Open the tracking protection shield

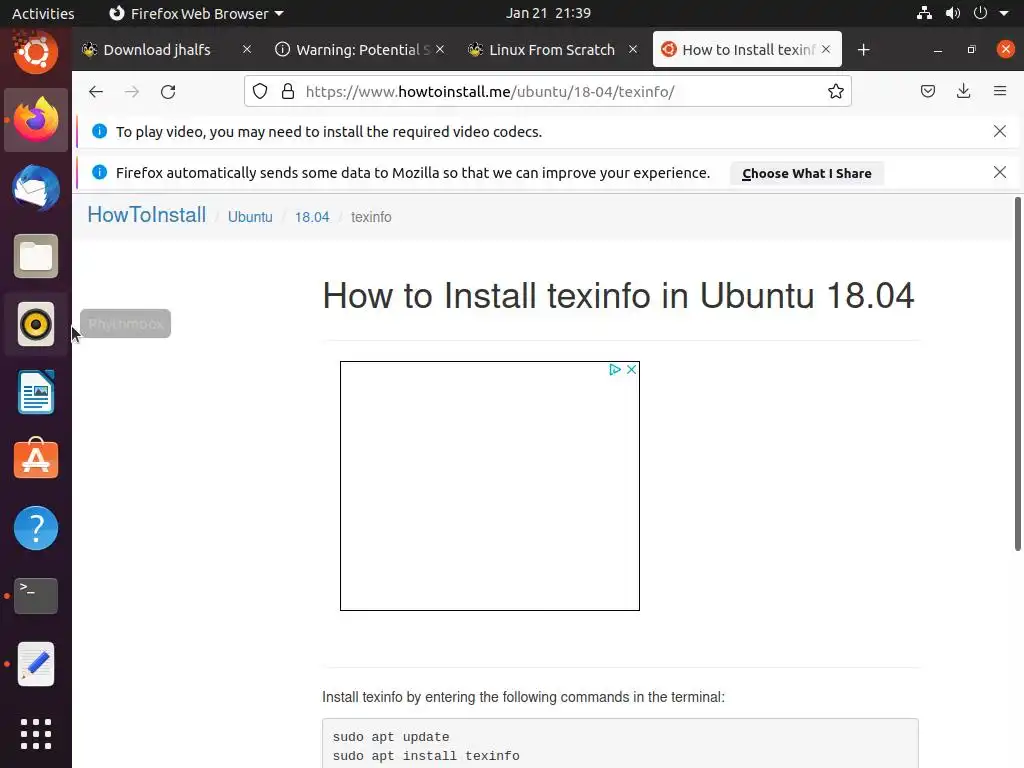pyautogui.click(x=260, y=91)
